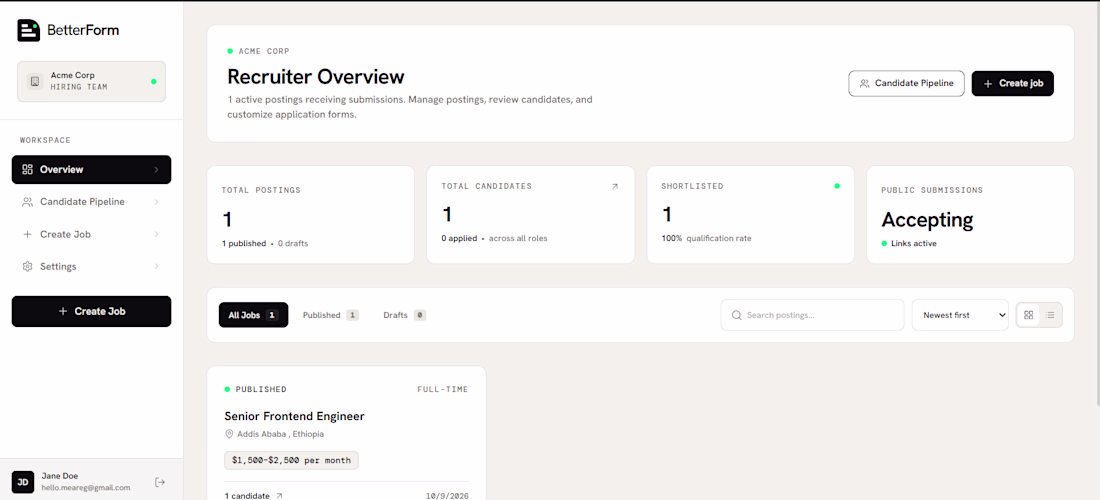1100x500 pixels.
Task: Click the plus icon in the header Create job button
Action: point(988,83)
